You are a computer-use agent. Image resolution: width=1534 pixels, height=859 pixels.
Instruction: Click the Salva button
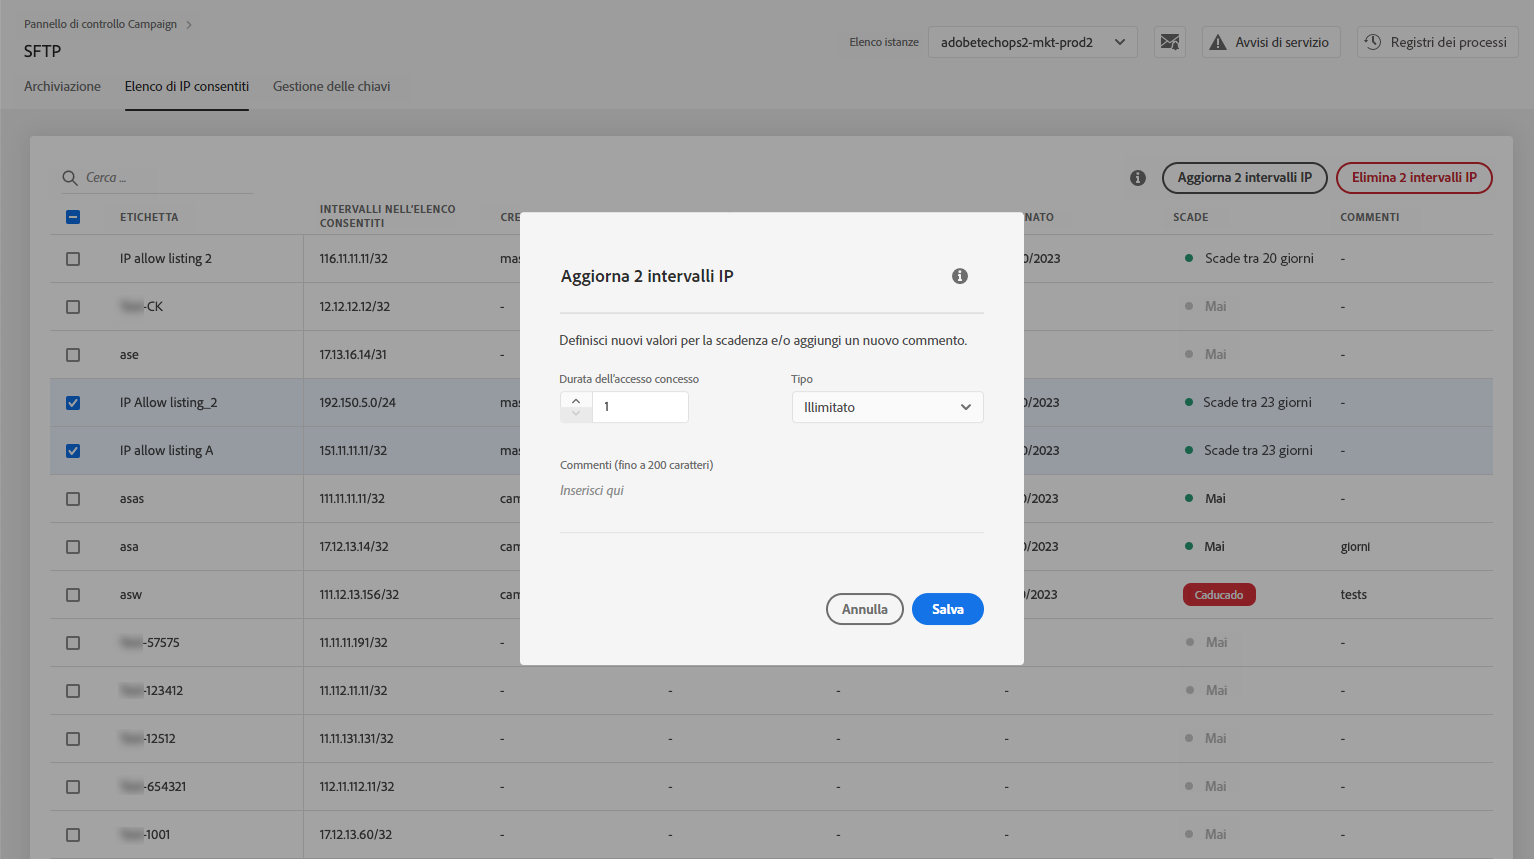(x=948, y=609)
